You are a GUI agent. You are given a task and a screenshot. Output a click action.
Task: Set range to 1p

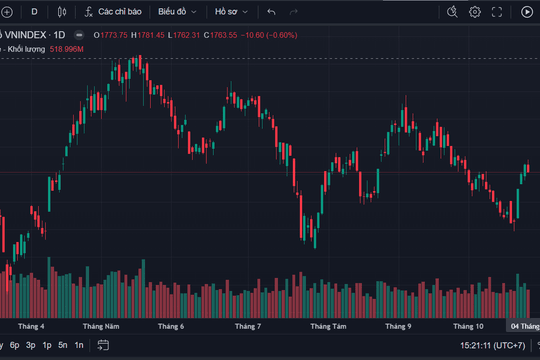click(47, 345)
